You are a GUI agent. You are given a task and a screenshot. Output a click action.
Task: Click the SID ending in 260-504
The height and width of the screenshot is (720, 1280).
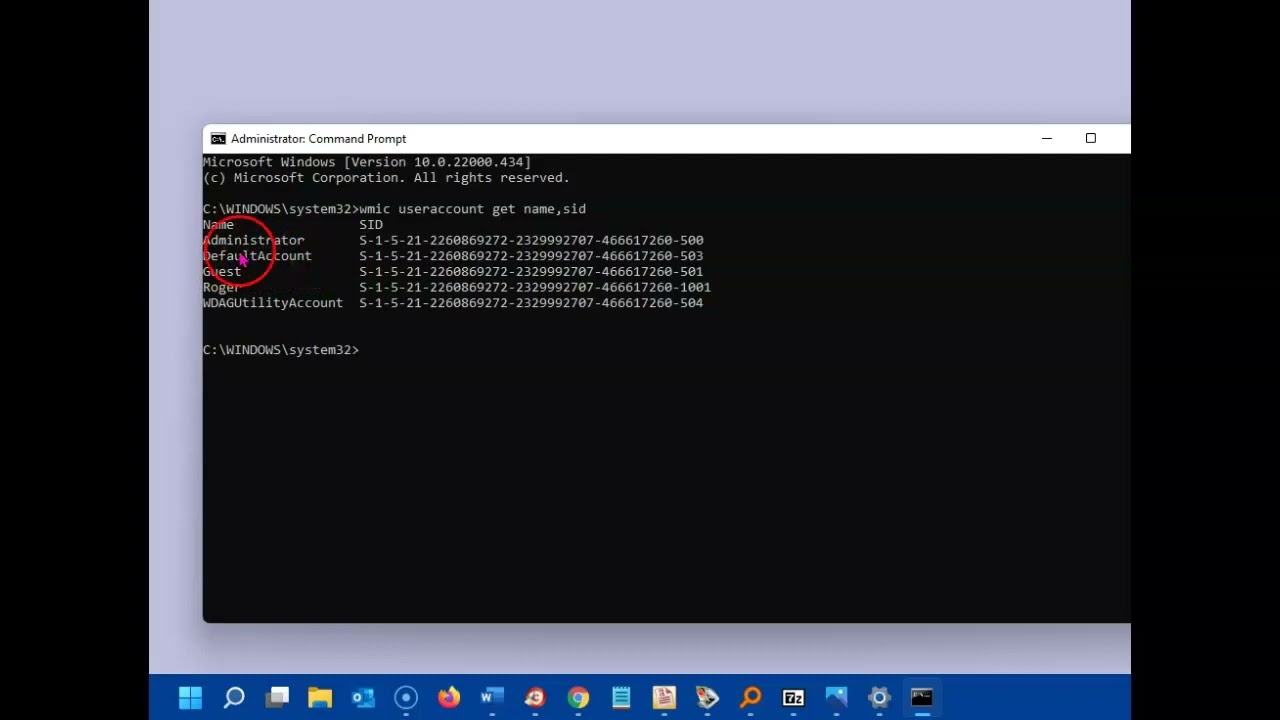click(x=531, y=303)
